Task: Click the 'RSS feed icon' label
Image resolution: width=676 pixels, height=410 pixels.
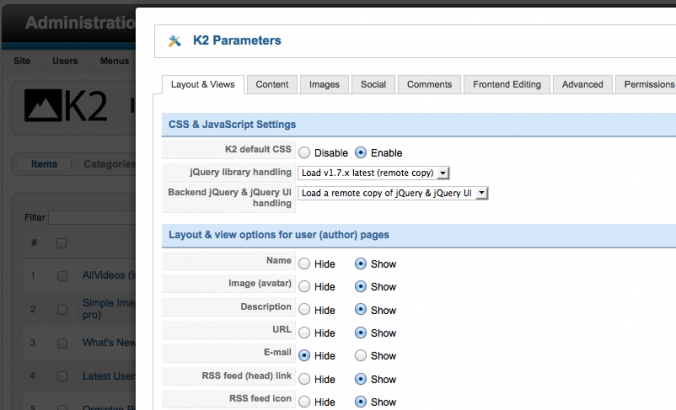Action: click(260, 398)
